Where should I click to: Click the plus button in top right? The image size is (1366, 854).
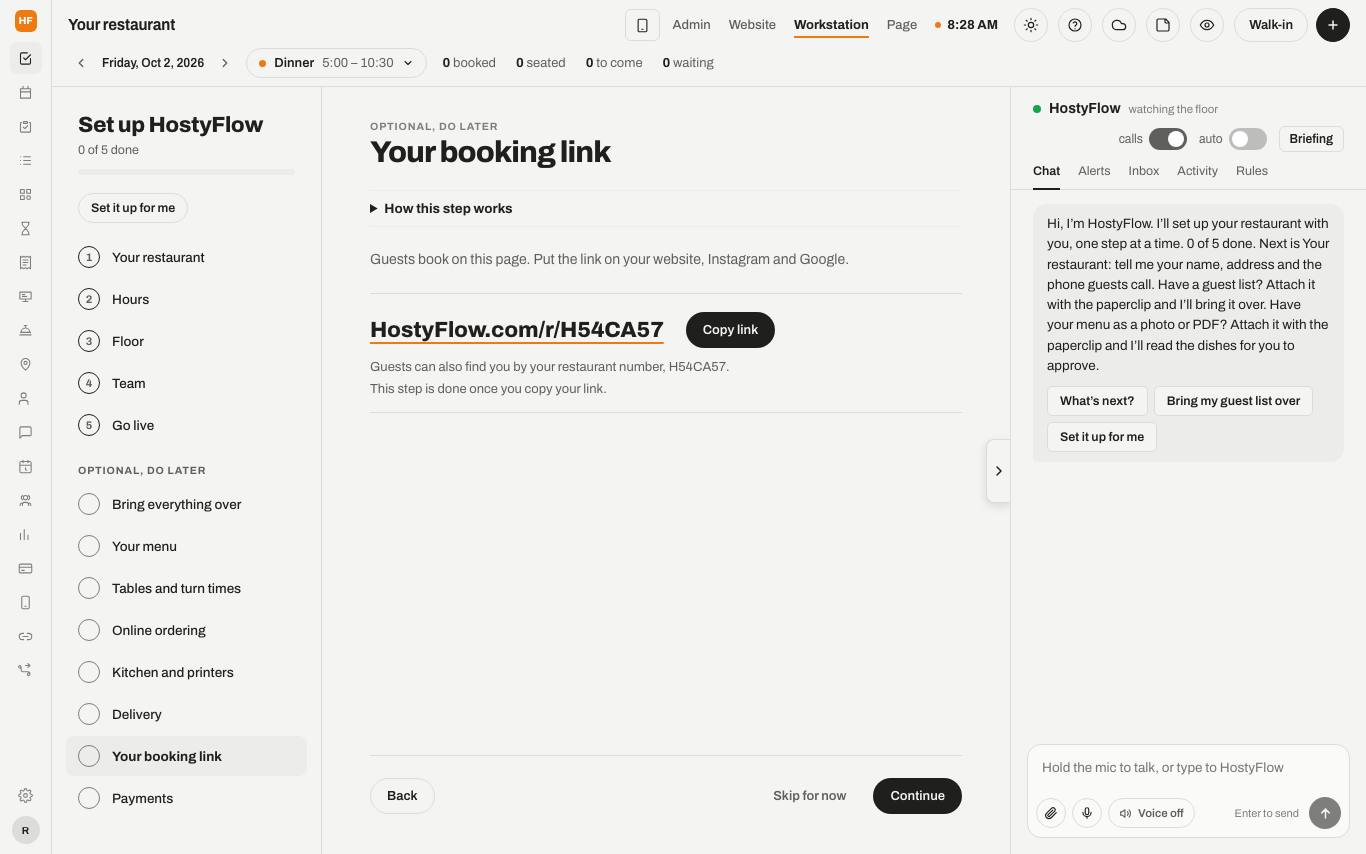1333,25
